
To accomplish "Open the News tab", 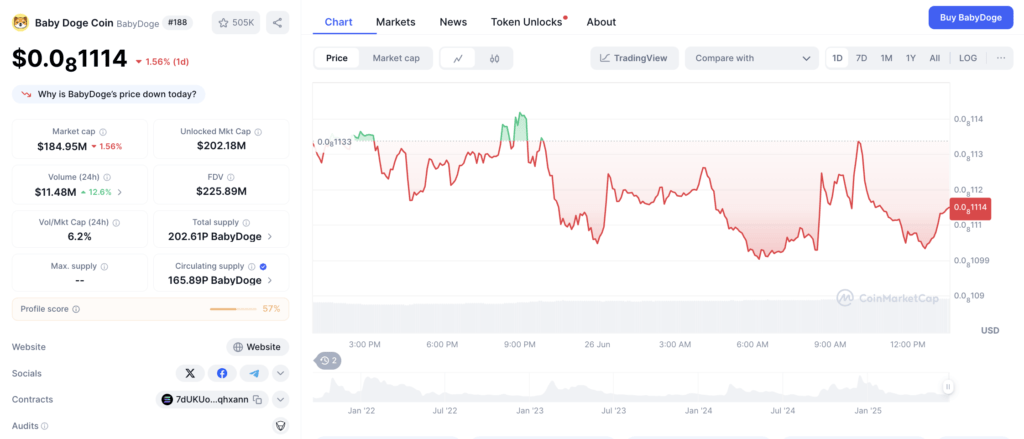I will (453, 22).
